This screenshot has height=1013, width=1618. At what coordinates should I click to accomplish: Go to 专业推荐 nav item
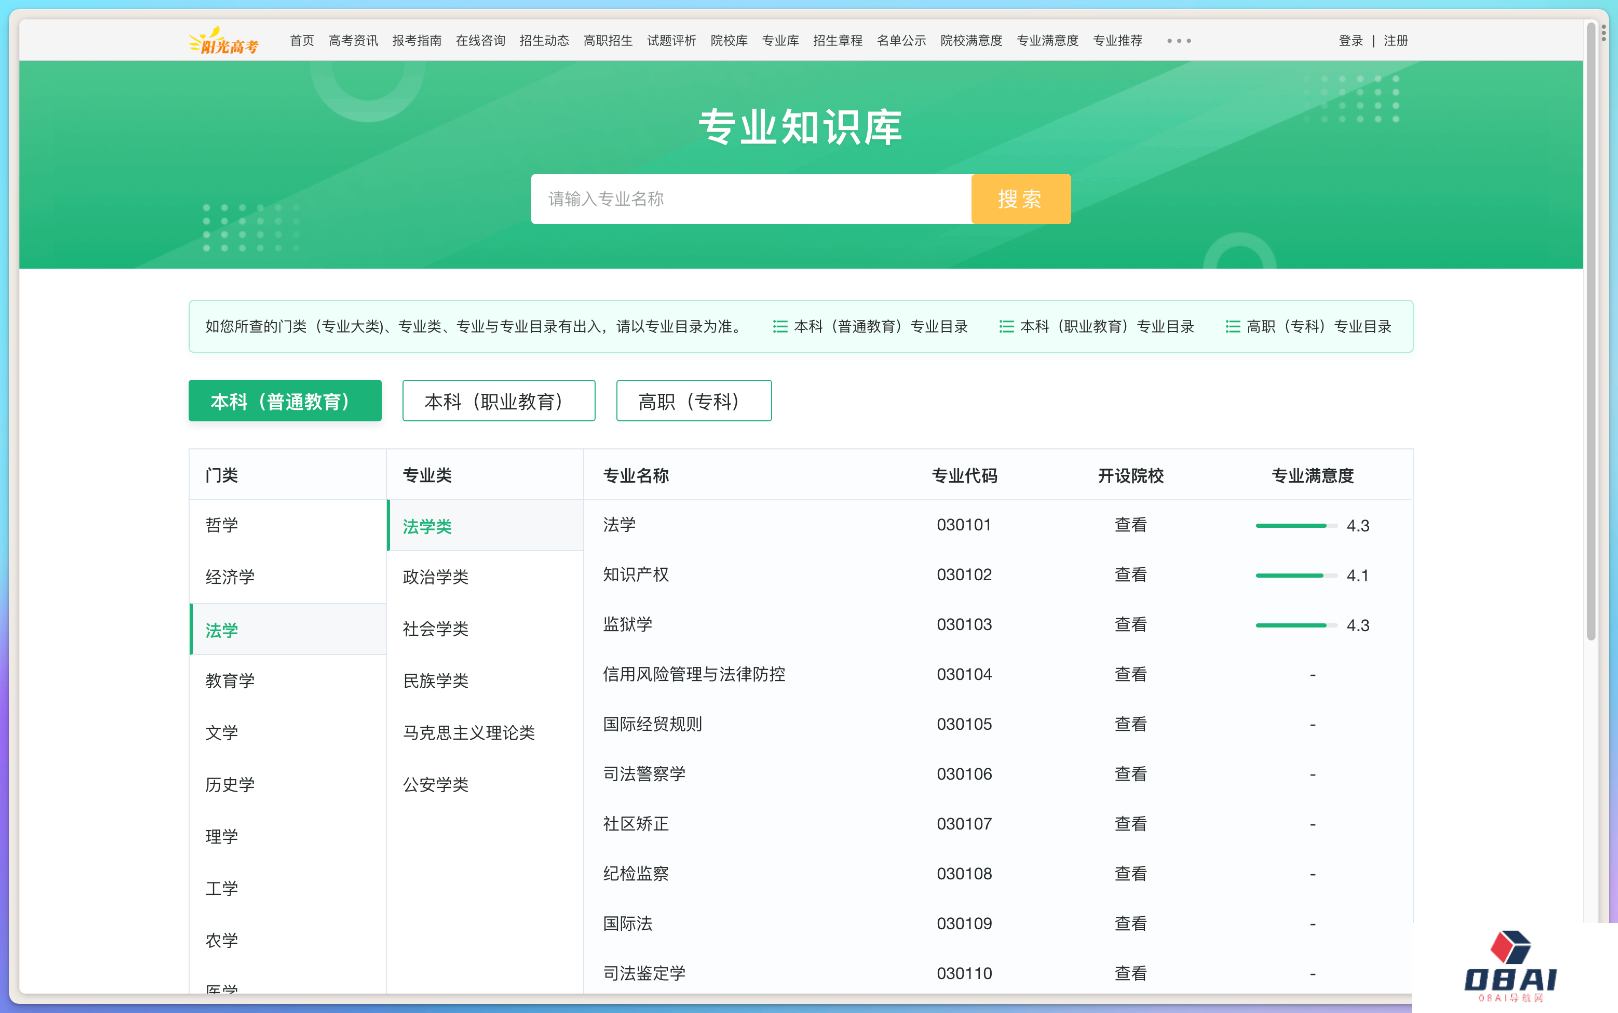pos(1118,41)
